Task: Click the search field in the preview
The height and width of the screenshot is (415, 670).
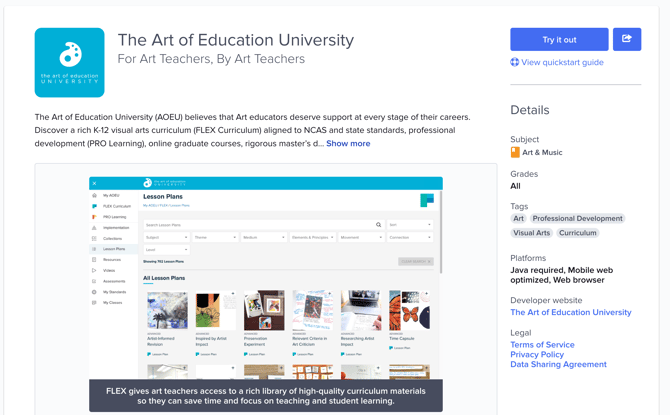Action: (260, 225)
